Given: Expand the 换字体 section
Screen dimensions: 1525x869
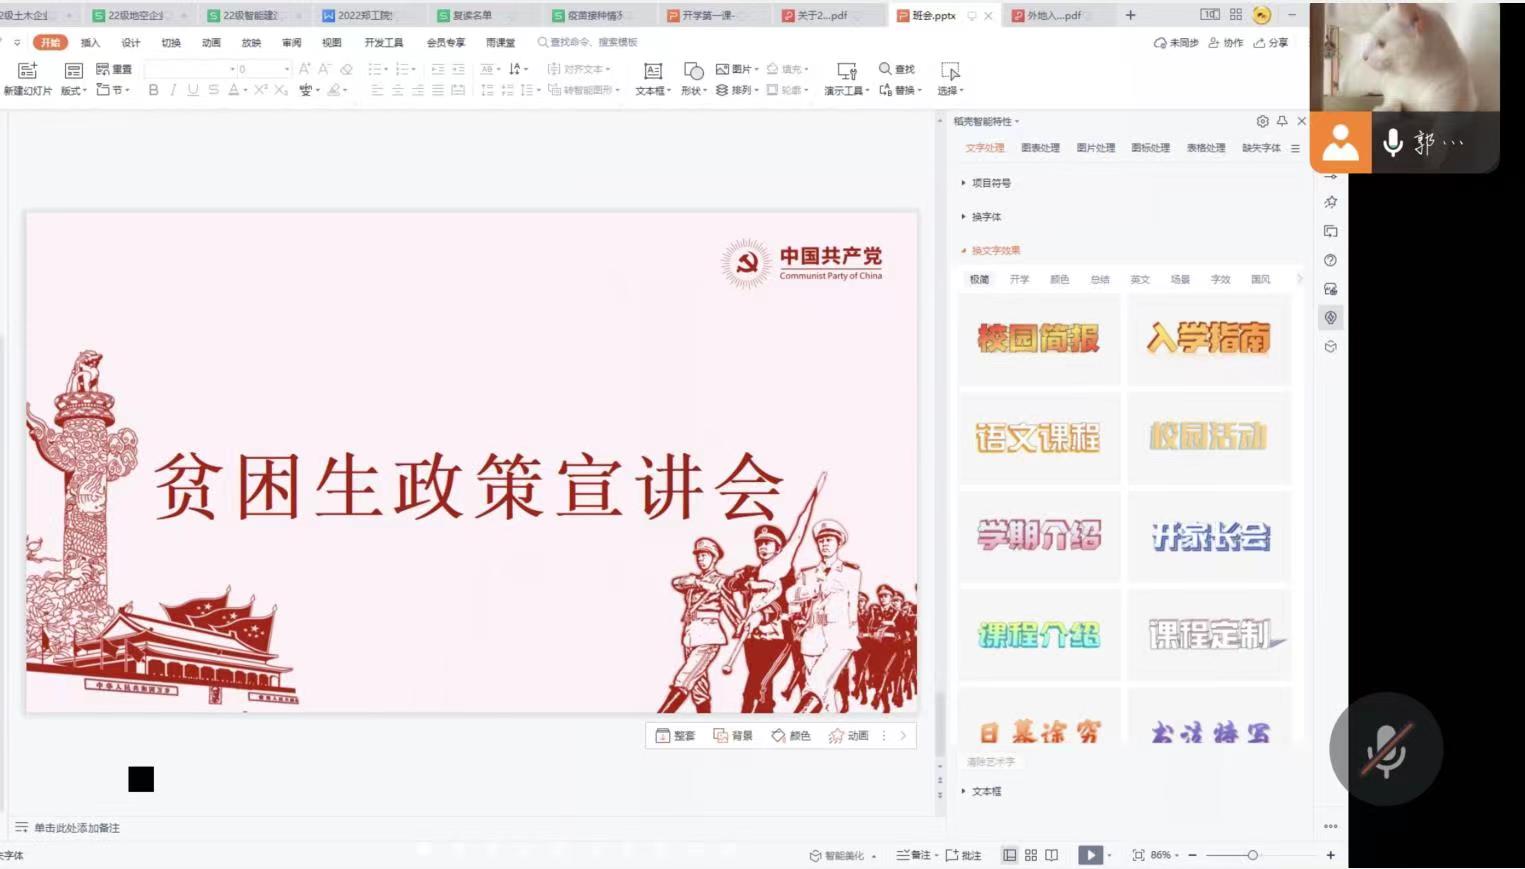Looking at the screenshot, I should point(985,217).
